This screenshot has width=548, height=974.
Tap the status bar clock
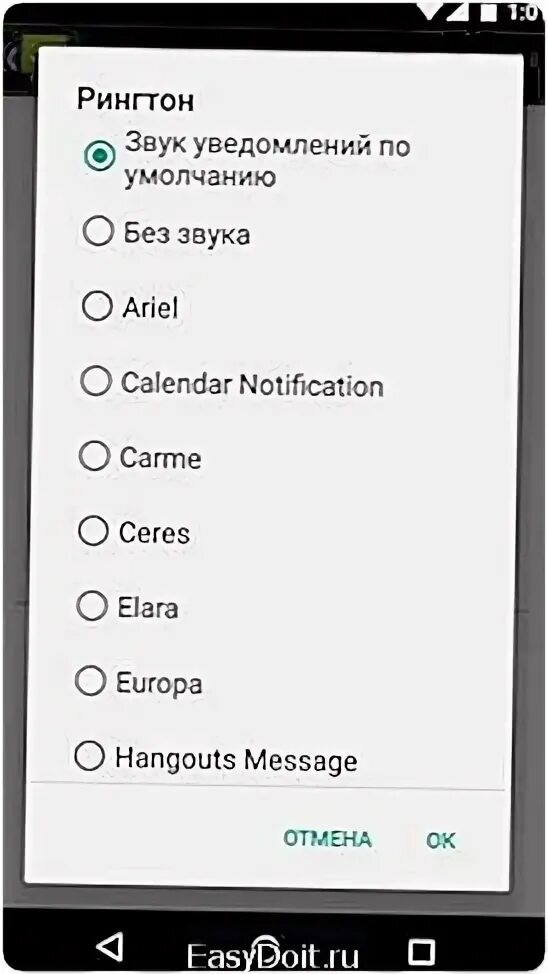click(x=524, y=12)
